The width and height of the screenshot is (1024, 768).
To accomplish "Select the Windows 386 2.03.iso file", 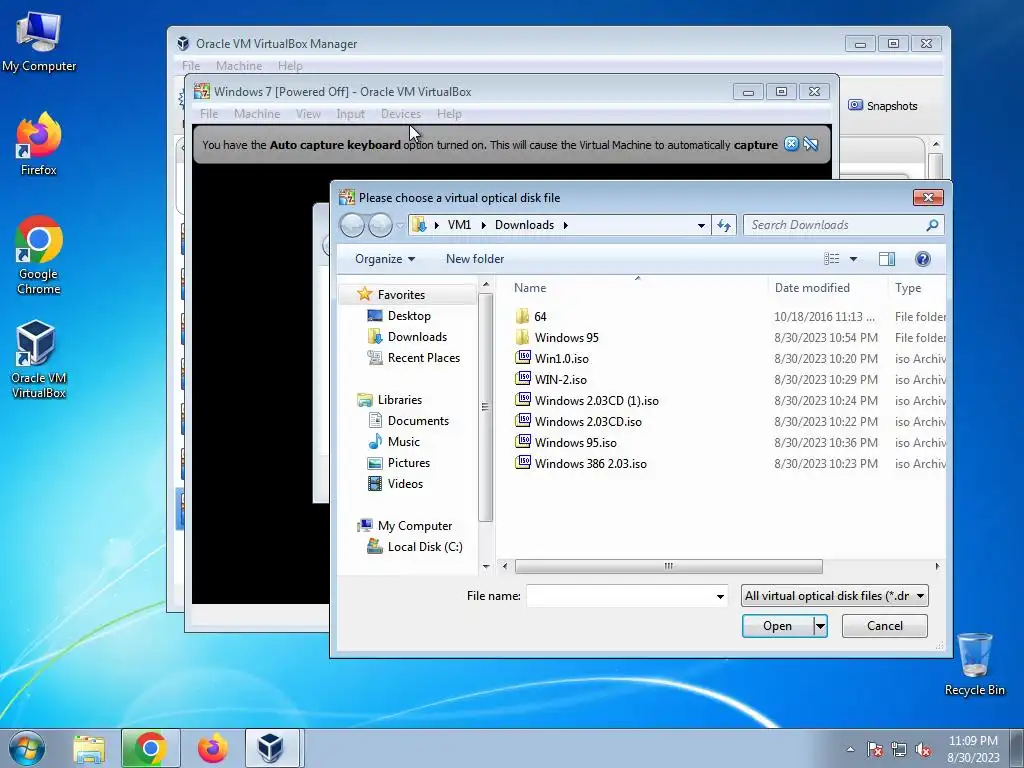I will pyautogui.click(x=590, y=464).
